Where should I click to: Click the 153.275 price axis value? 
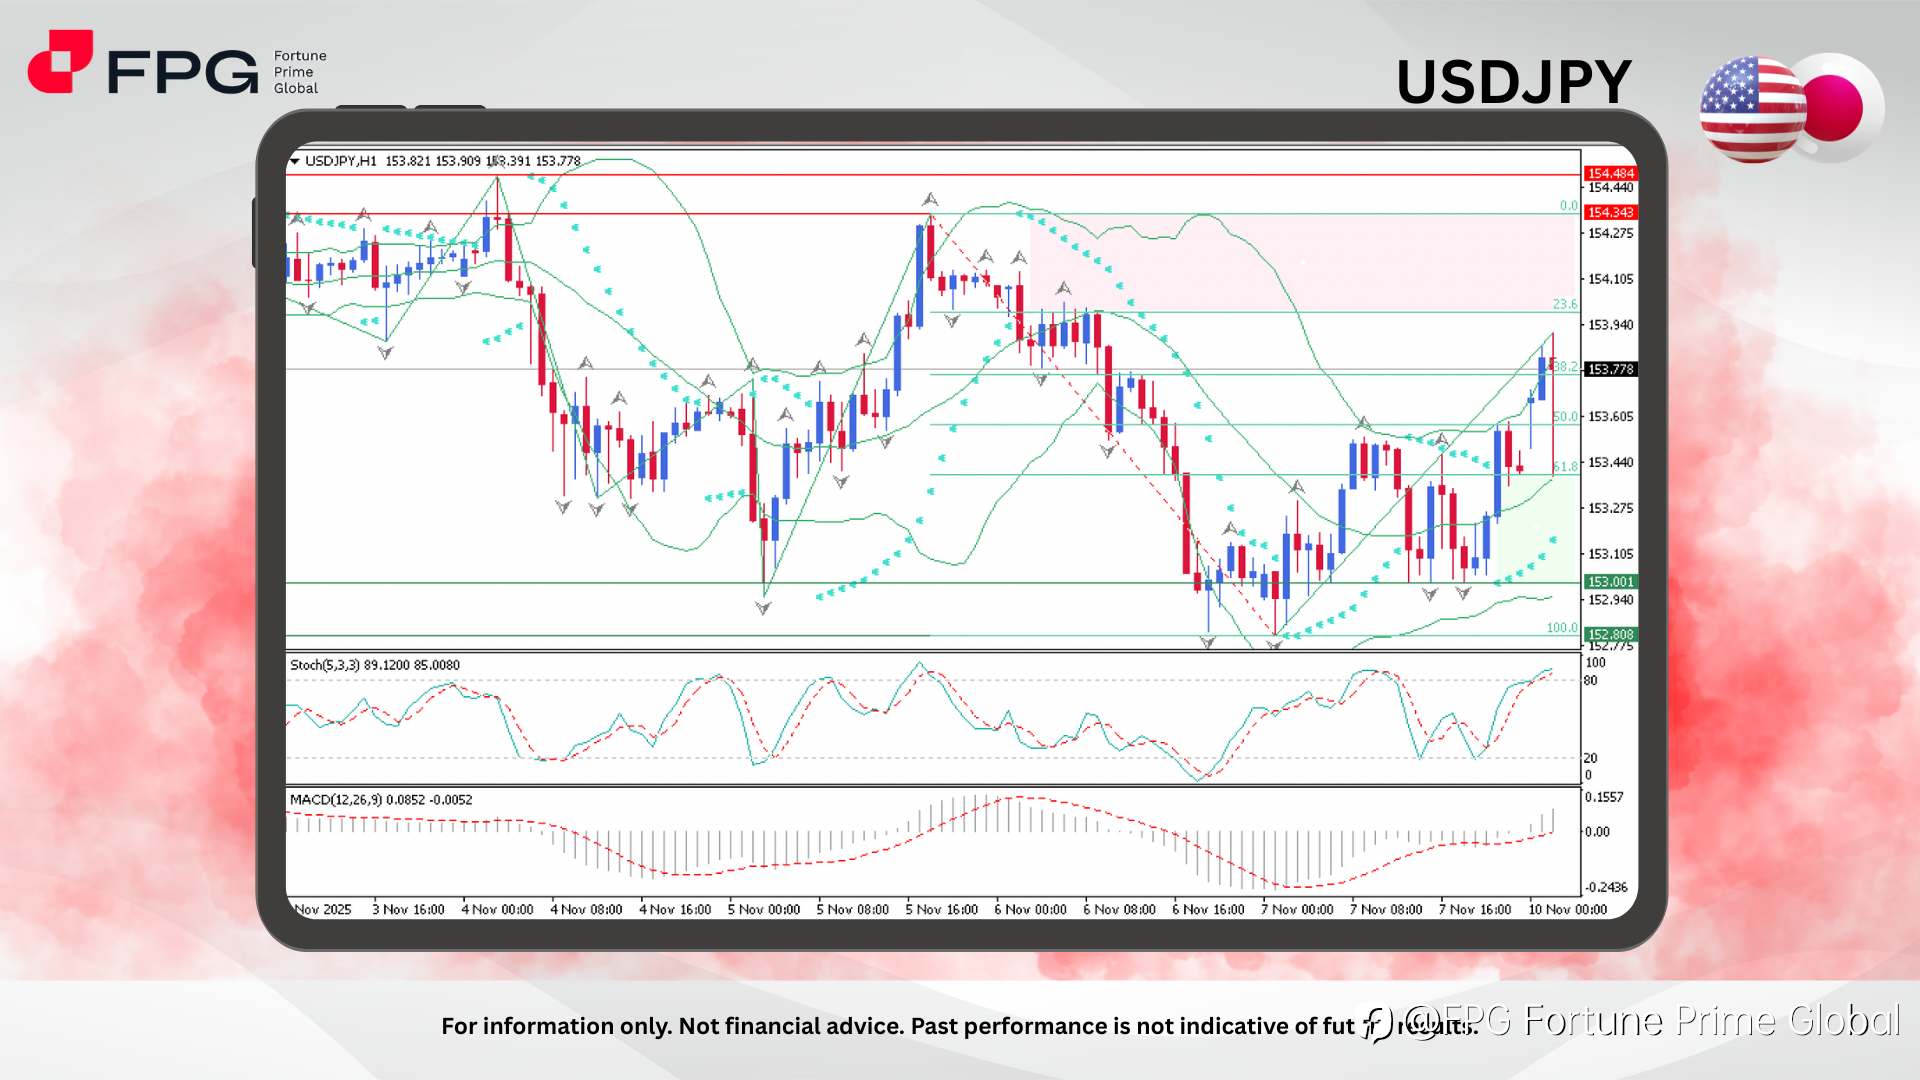1610,509
